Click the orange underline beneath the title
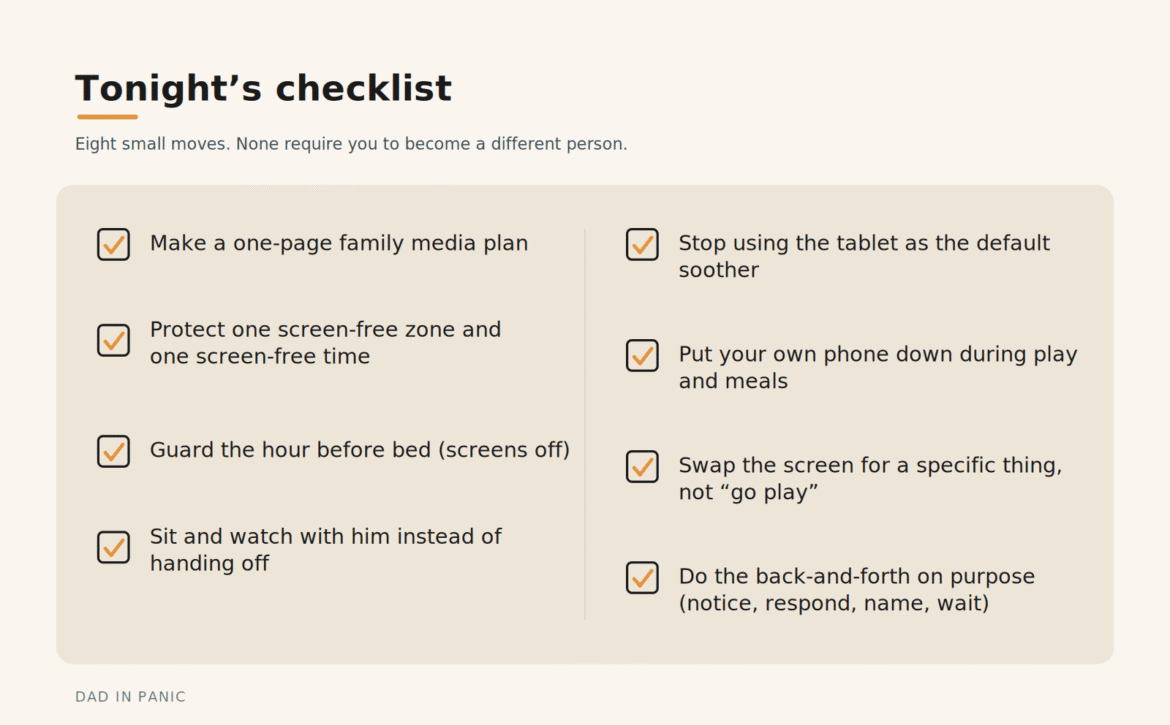Viewport: 1170px width, 725px height. coord(107,117)
